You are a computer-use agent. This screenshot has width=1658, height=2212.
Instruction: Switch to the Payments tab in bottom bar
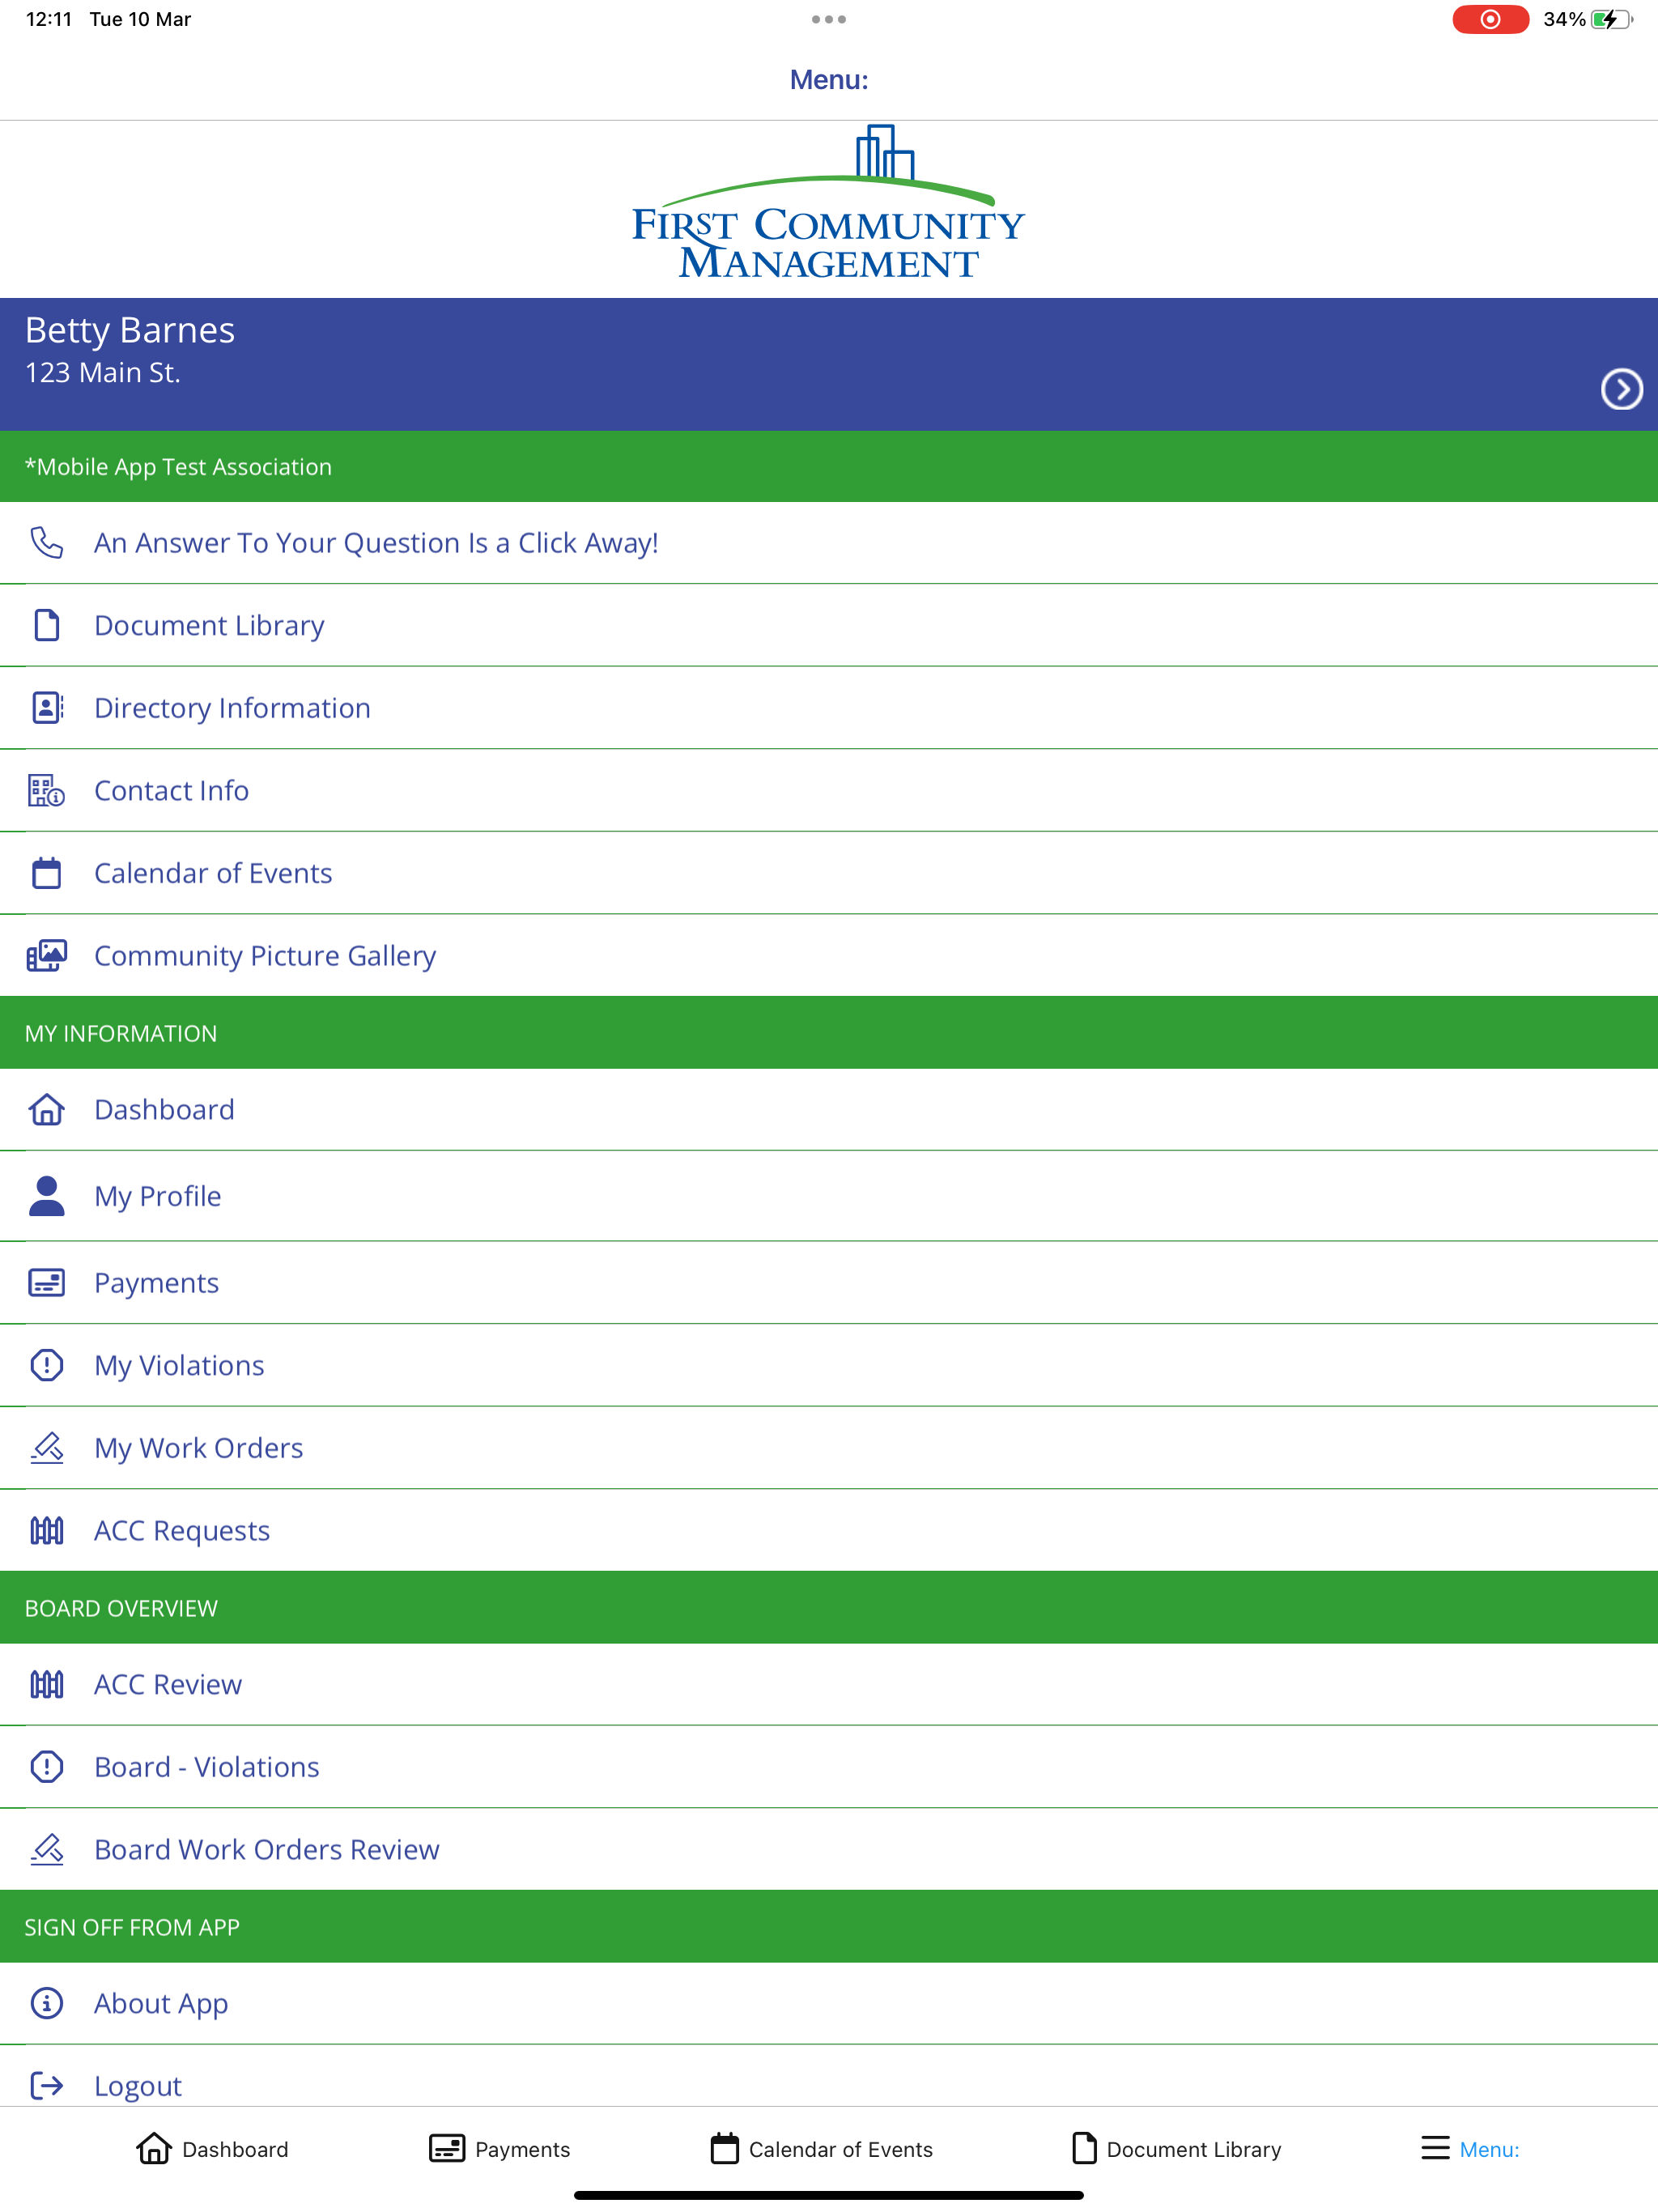coord(499,2149)
